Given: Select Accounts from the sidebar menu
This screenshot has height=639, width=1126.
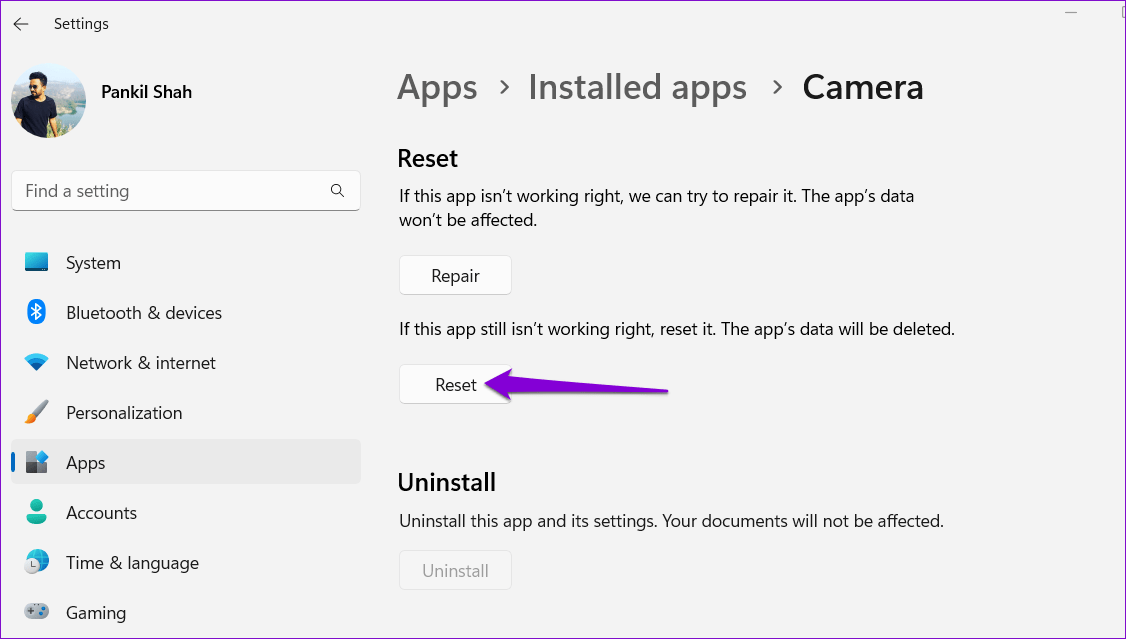Looking at the screenshot, I should 101,512.
